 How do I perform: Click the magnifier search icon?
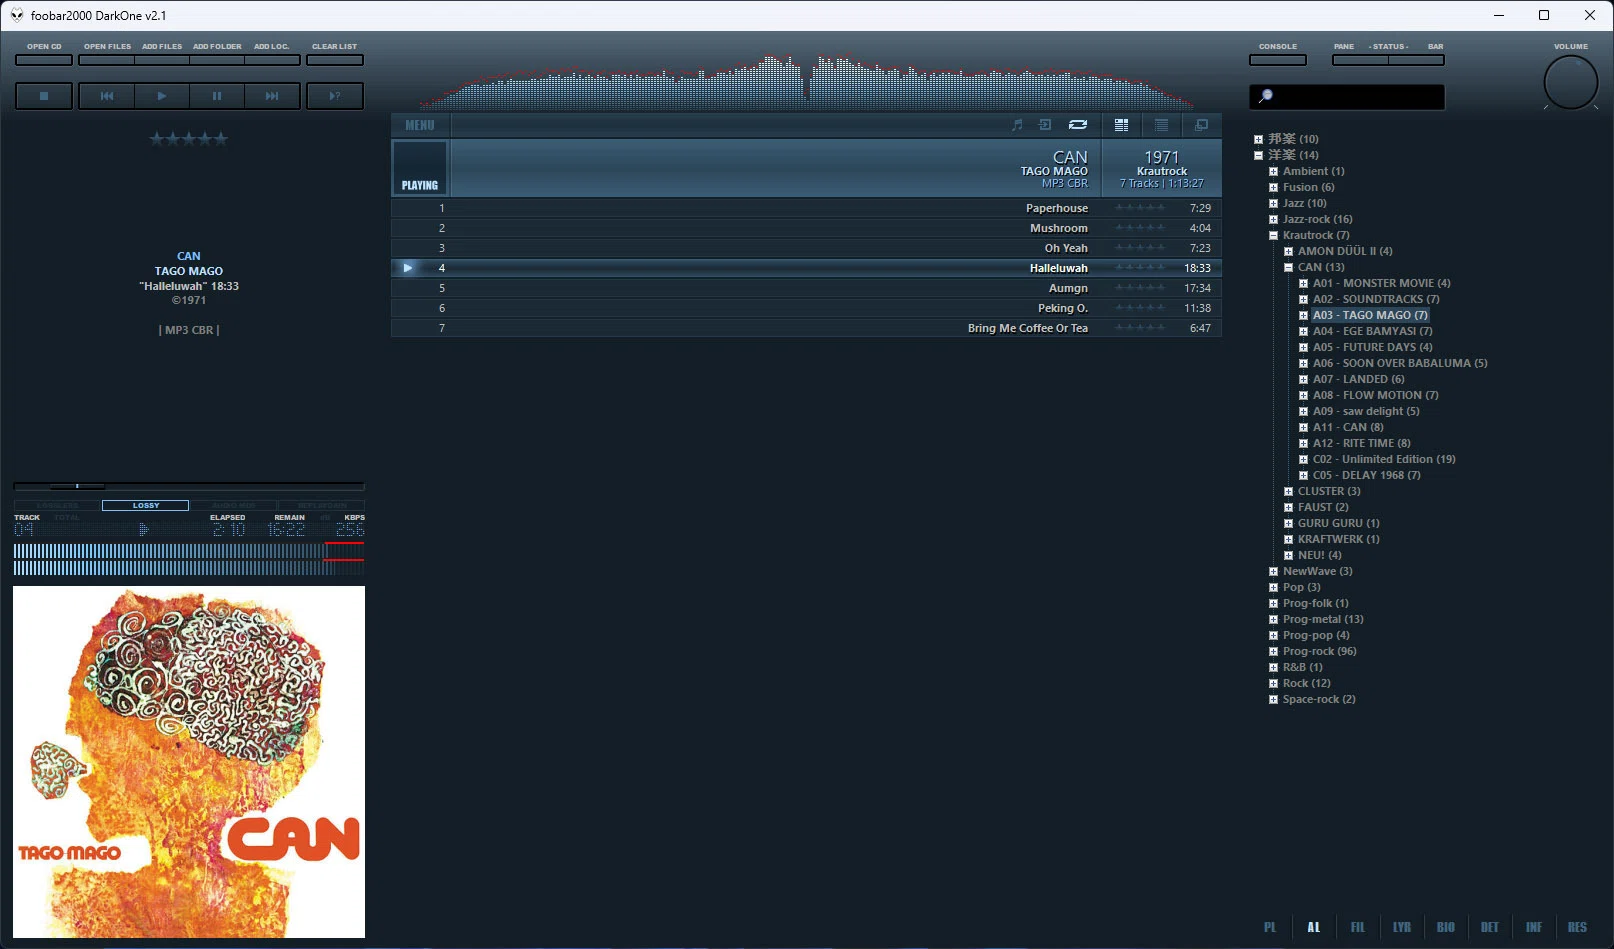[x=1265, y=96]
